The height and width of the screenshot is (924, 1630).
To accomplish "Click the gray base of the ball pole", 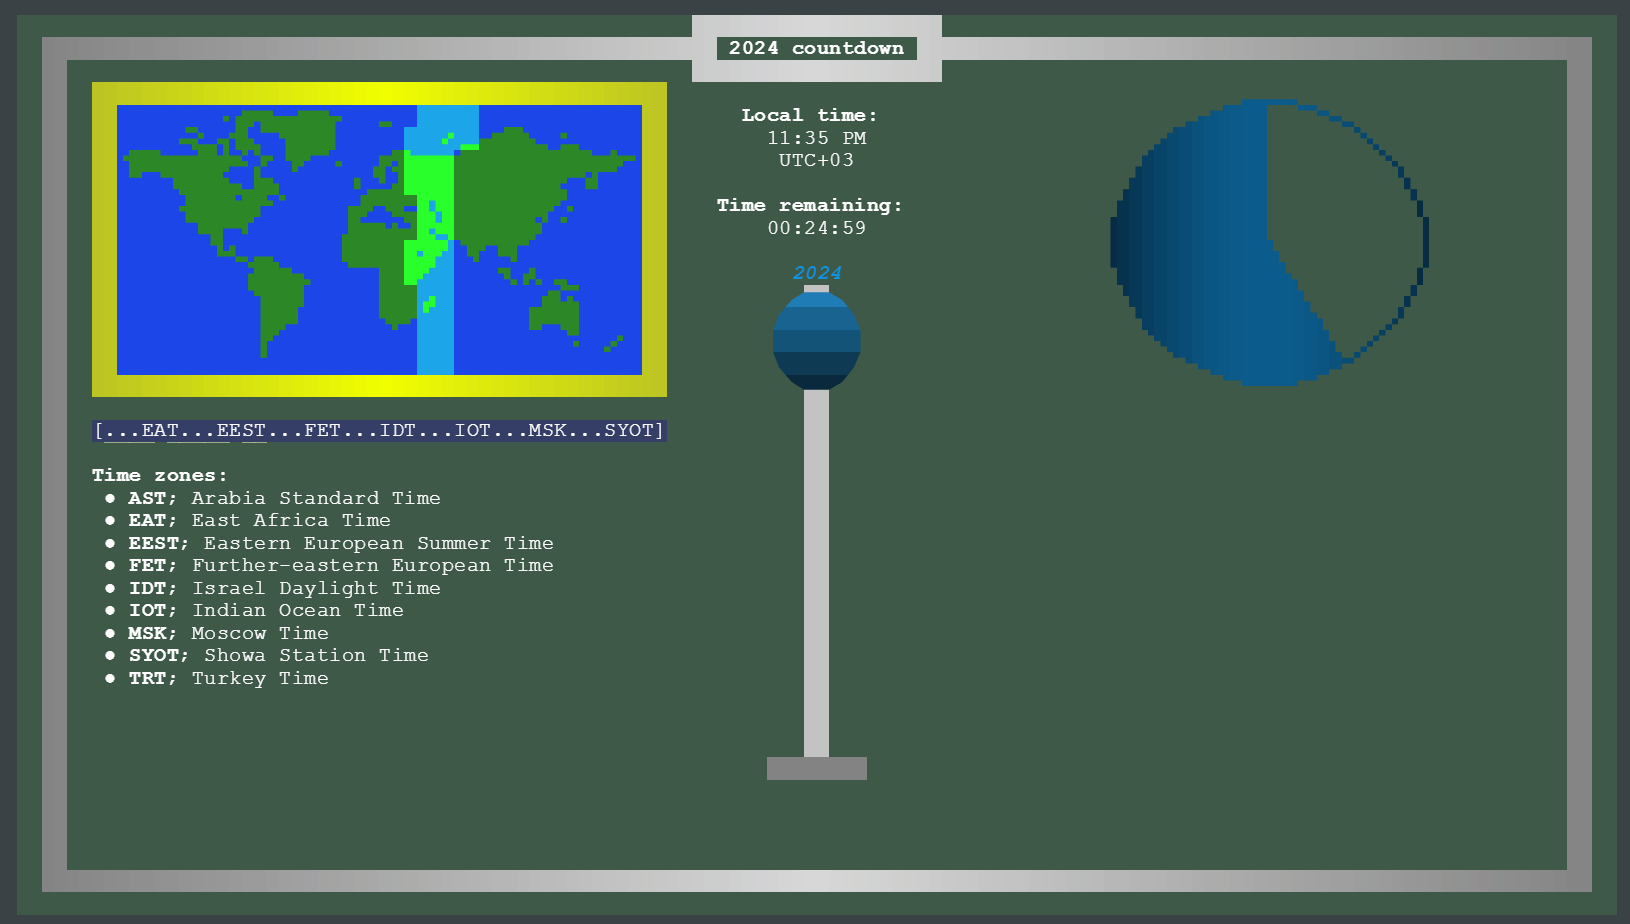I will pos(816,768).
